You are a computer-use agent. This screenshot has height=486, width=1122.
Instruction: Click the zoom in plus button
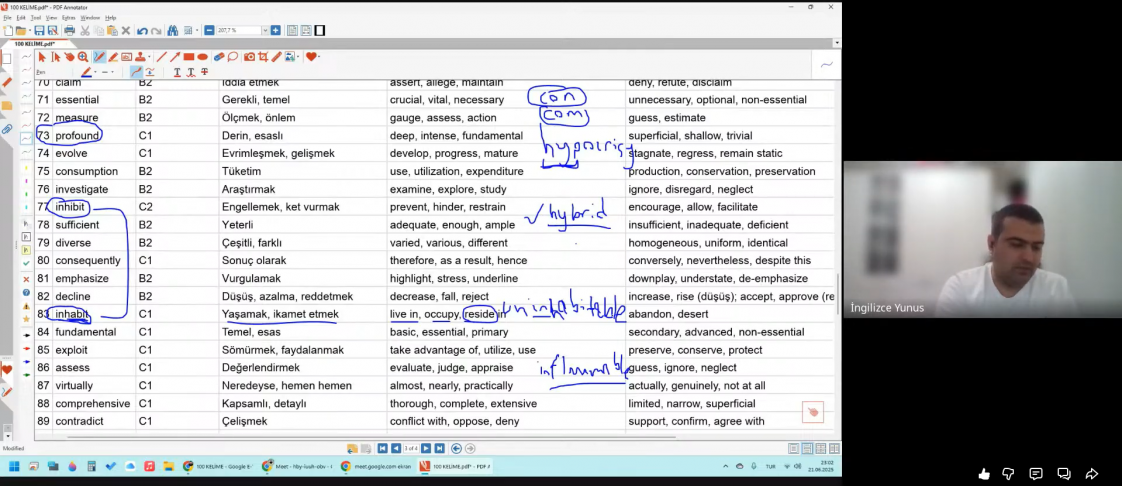pos(275,31)
